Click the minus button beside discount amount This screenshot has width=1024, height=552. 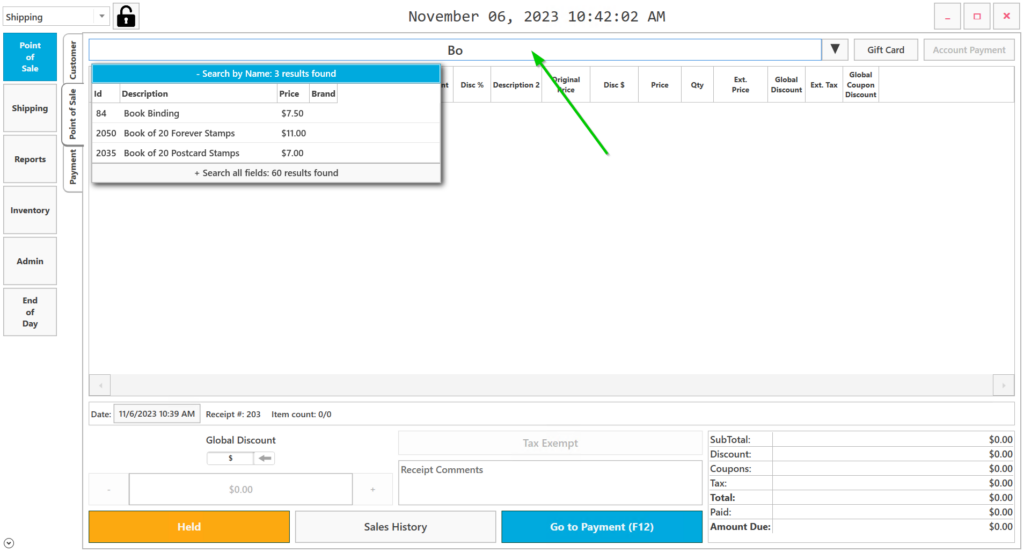[108, 490]
